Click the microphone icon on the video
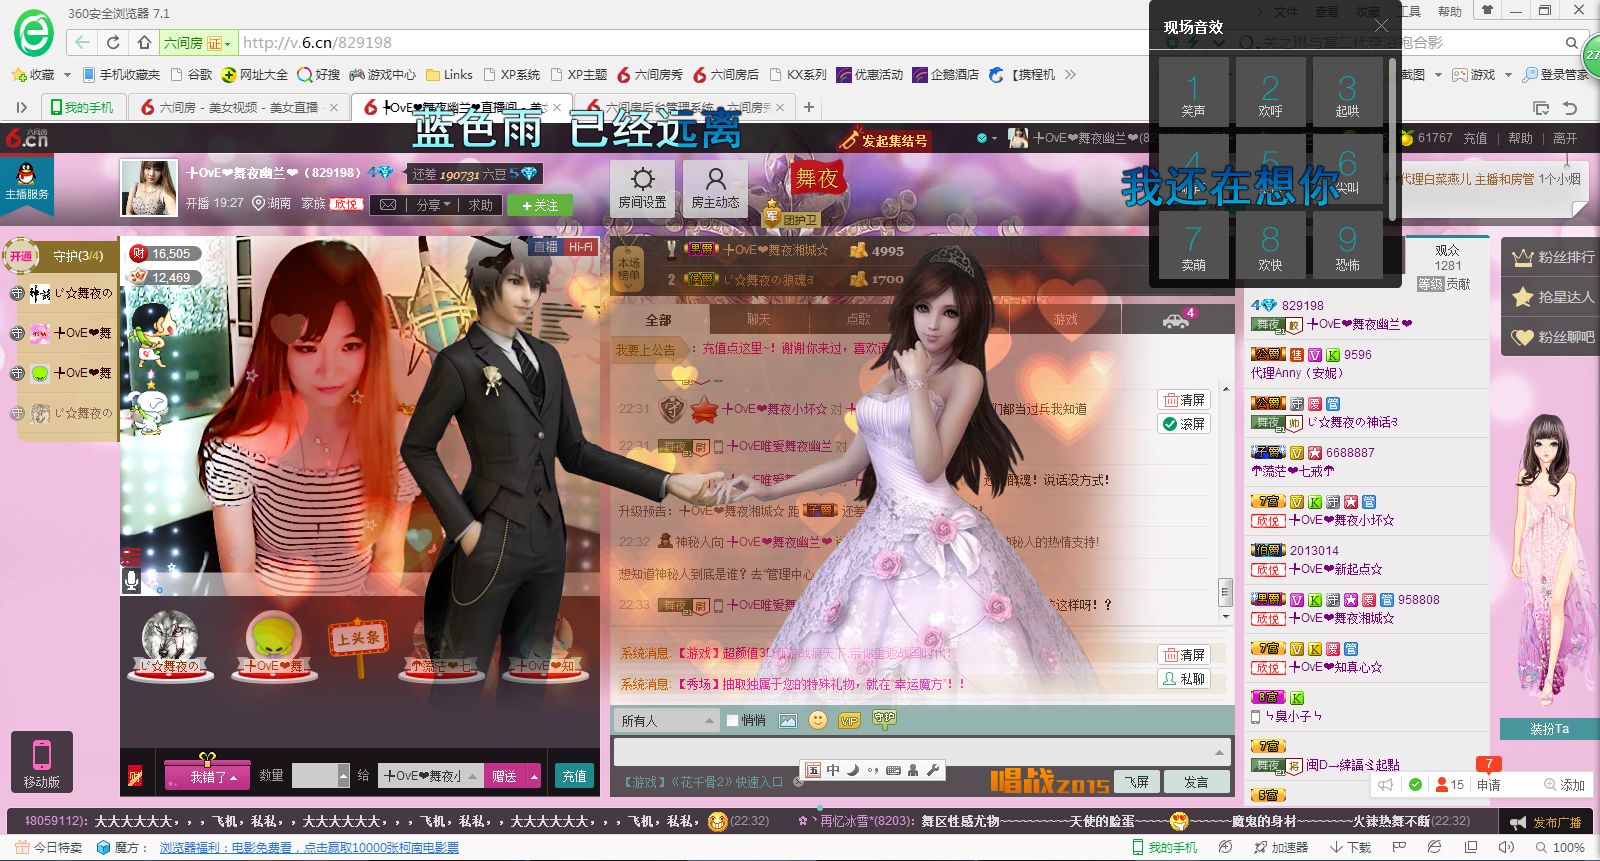The width and height of the screenshot is (1600, 861). click(x=131, y=581)
